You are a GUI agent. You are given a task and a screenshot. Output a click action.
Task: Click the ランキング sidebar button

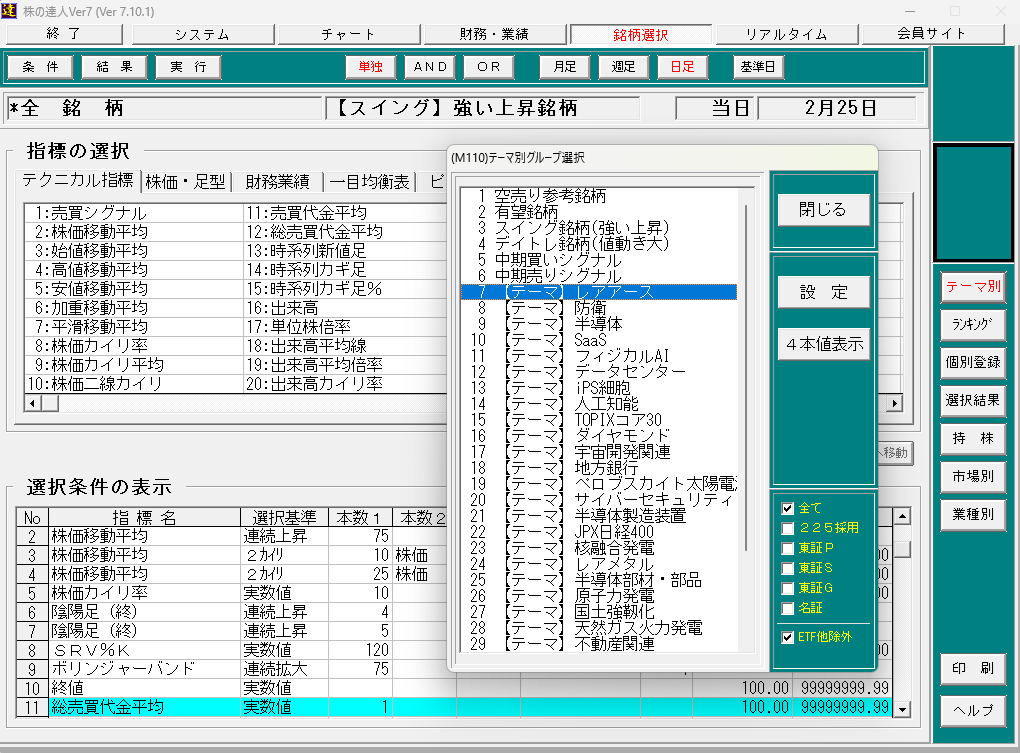[972, 324]
